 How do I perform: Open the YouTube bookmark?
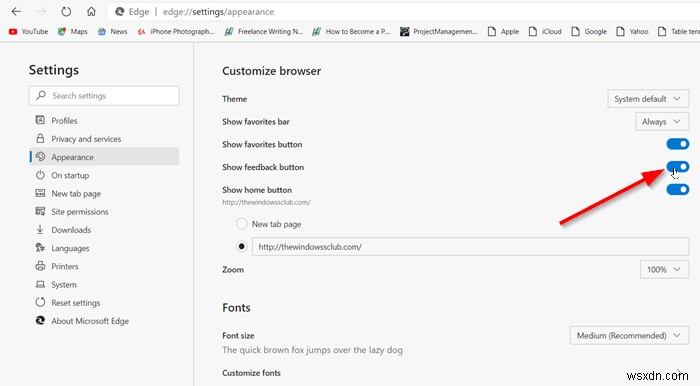28,31
